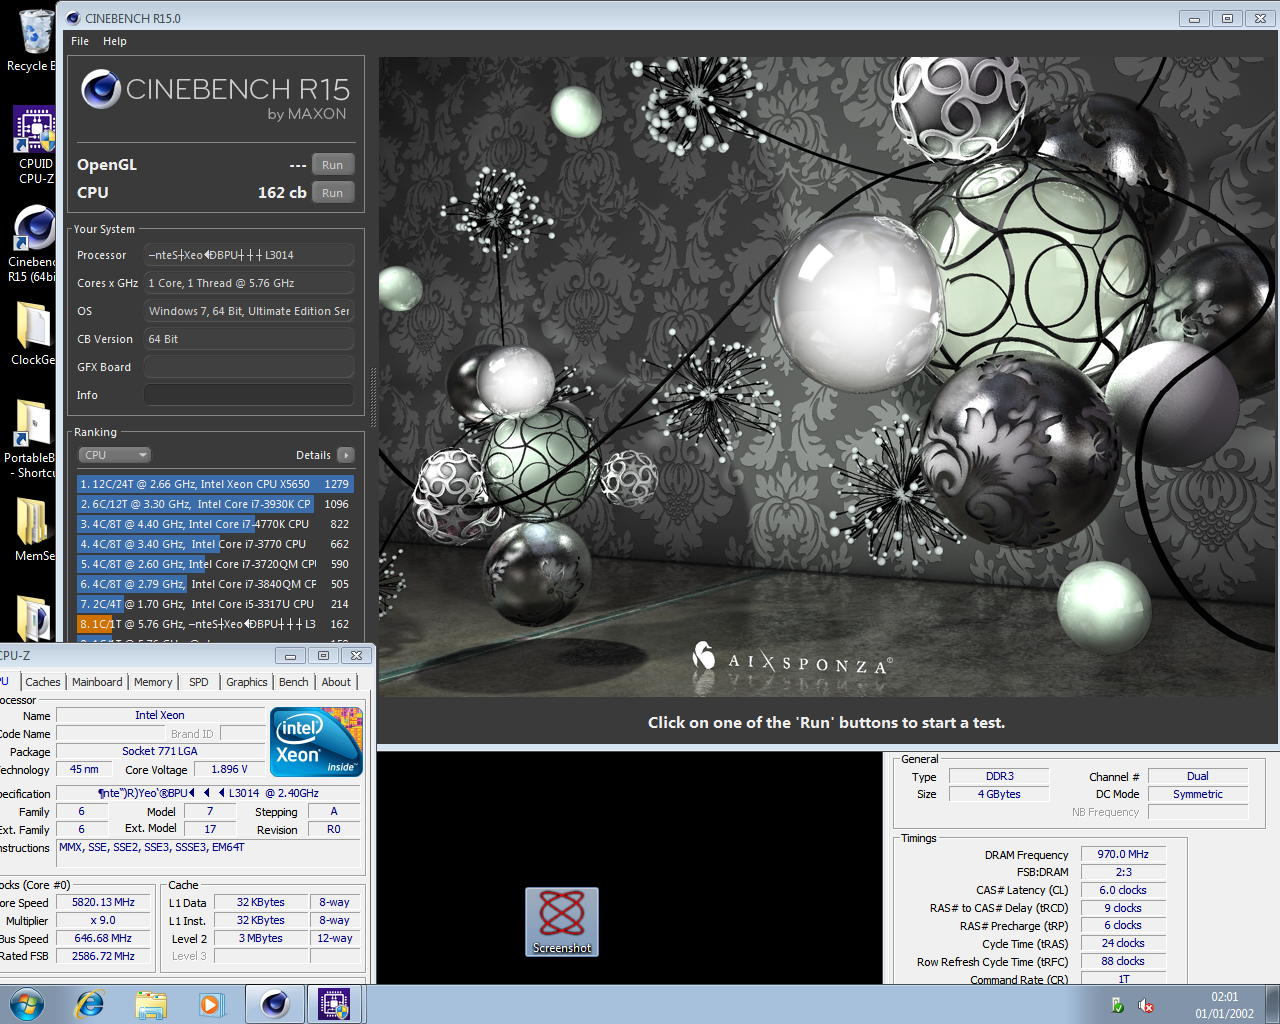
Task: Run the CPU benchmark
Action: [x=333, y=193]
